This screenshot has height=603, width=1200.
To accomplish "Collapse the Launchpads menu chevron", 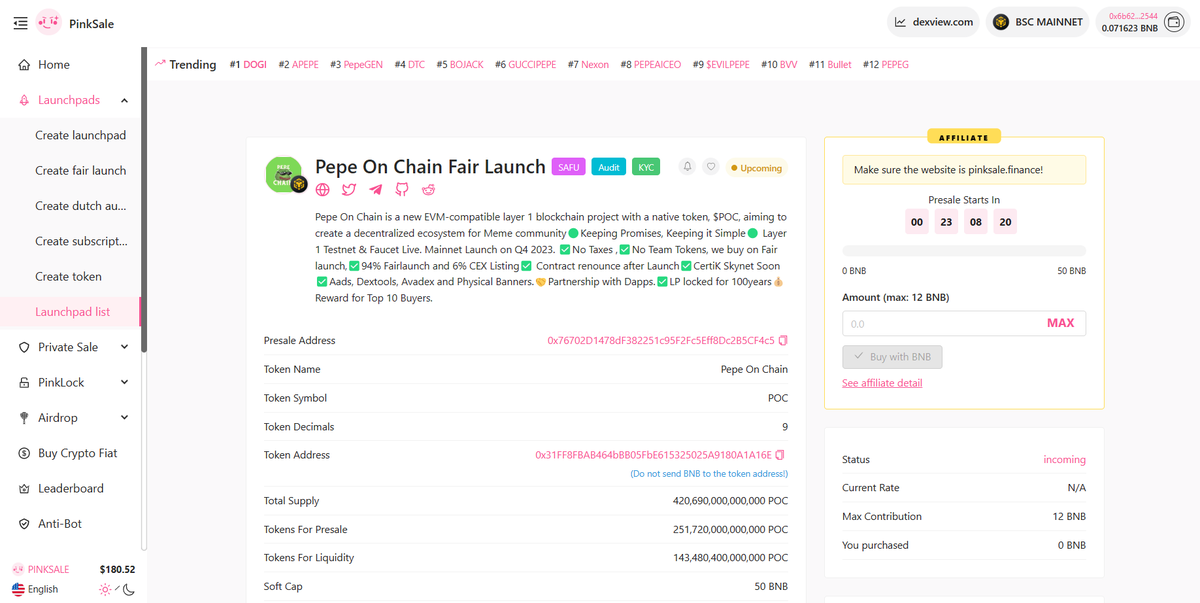I will pyautogui.click(x=124, y=100).
